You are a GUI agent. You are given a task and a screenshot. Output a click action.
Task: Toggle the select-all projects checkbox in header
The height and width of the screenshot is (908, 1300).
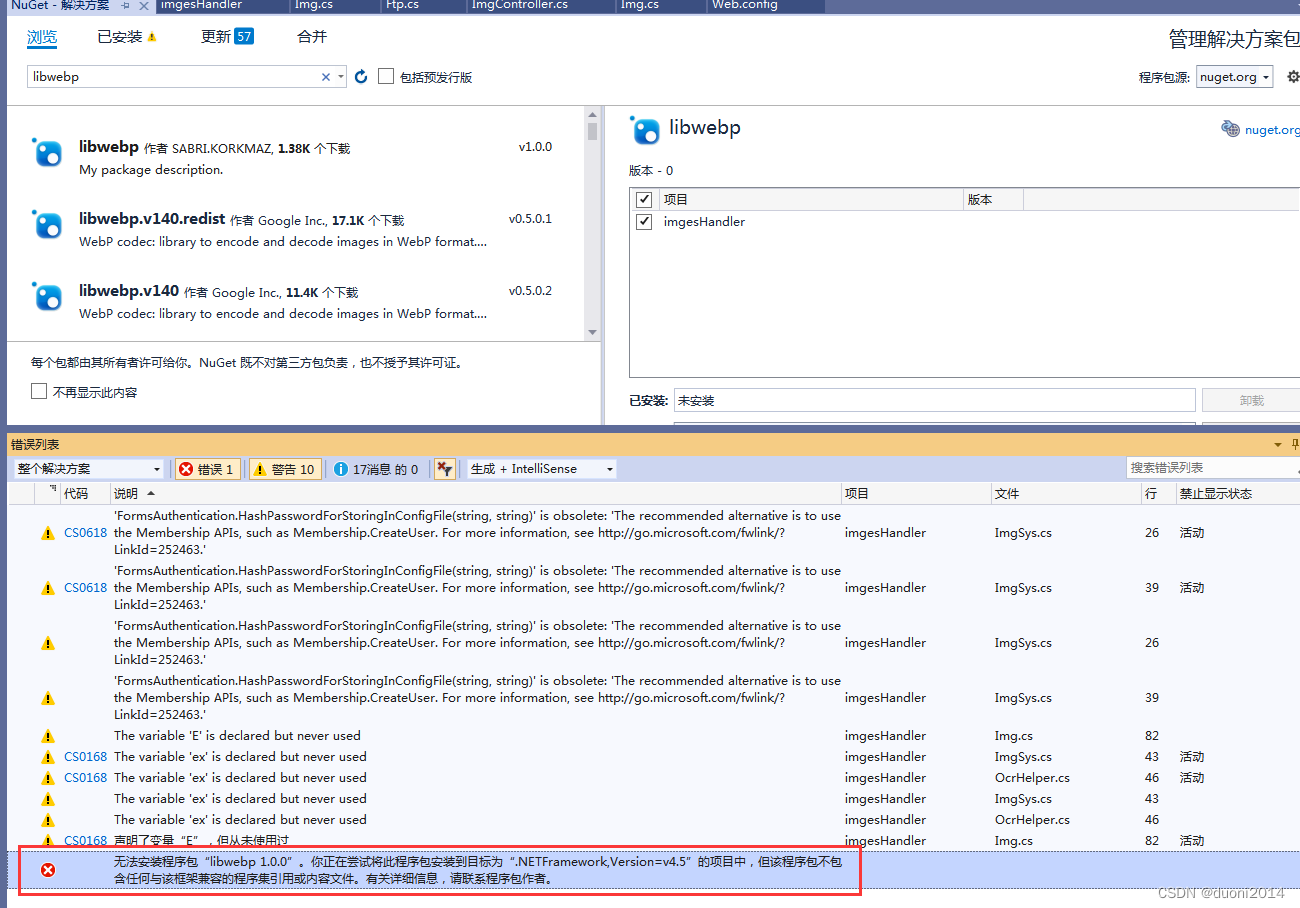[x=644, y=200]
